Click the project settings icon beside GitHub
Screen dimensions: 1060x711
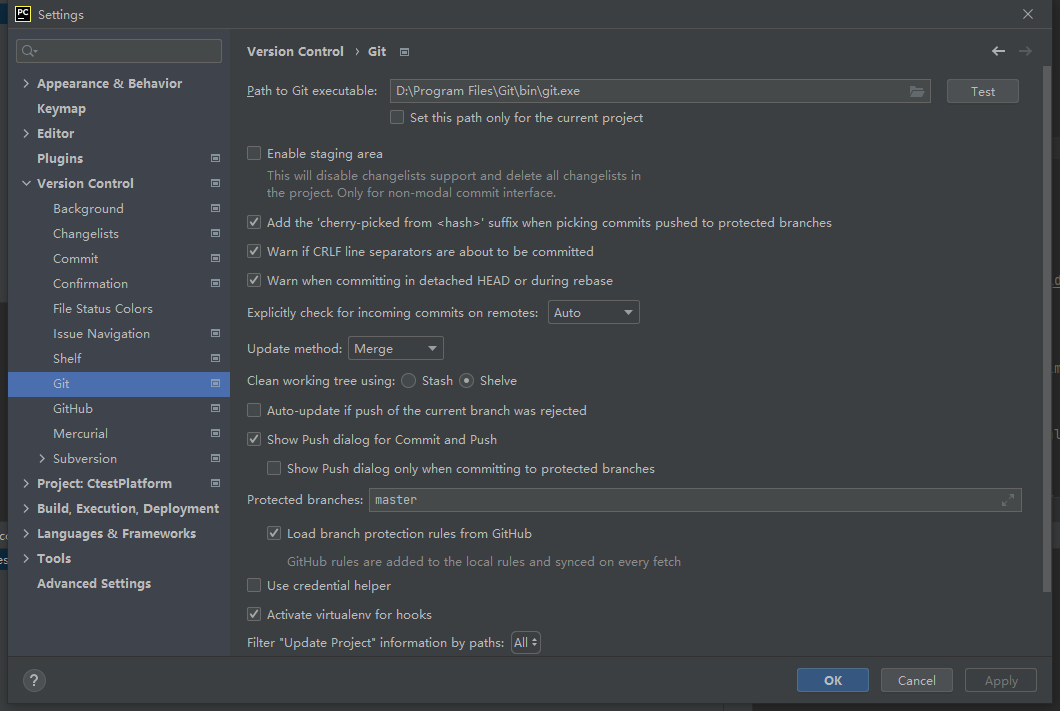(x=215, y=408)
